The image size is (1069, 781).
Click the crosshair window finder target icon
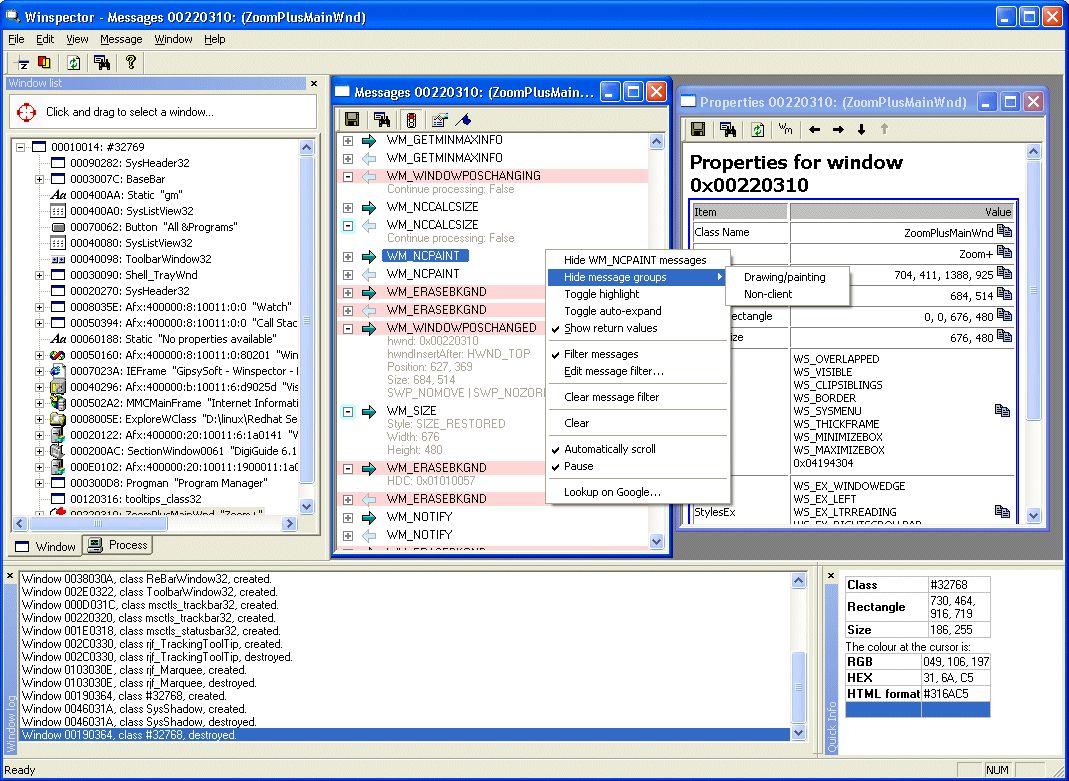[26, 112]
